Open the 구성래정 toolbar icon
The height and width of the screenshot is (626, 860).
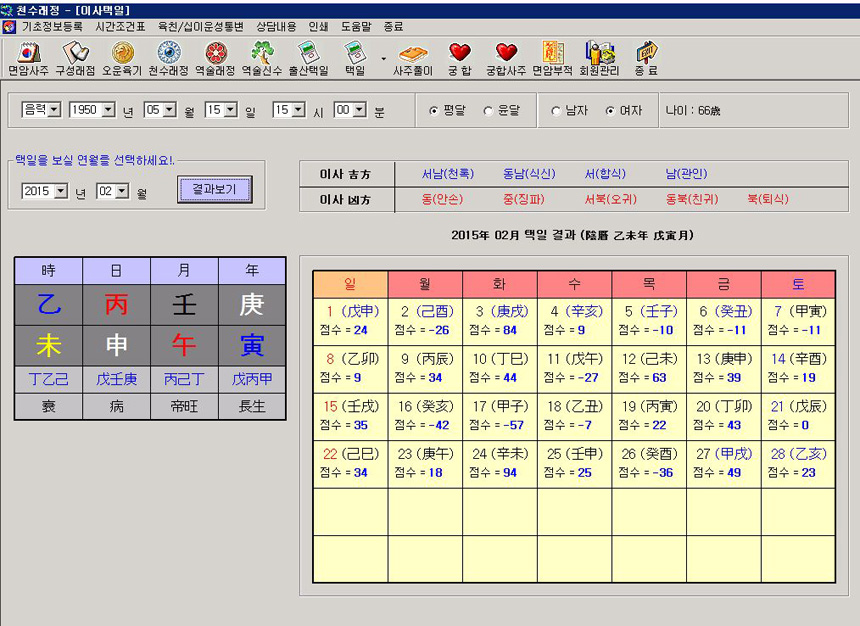pyautogui.click(x=75, y=58)
